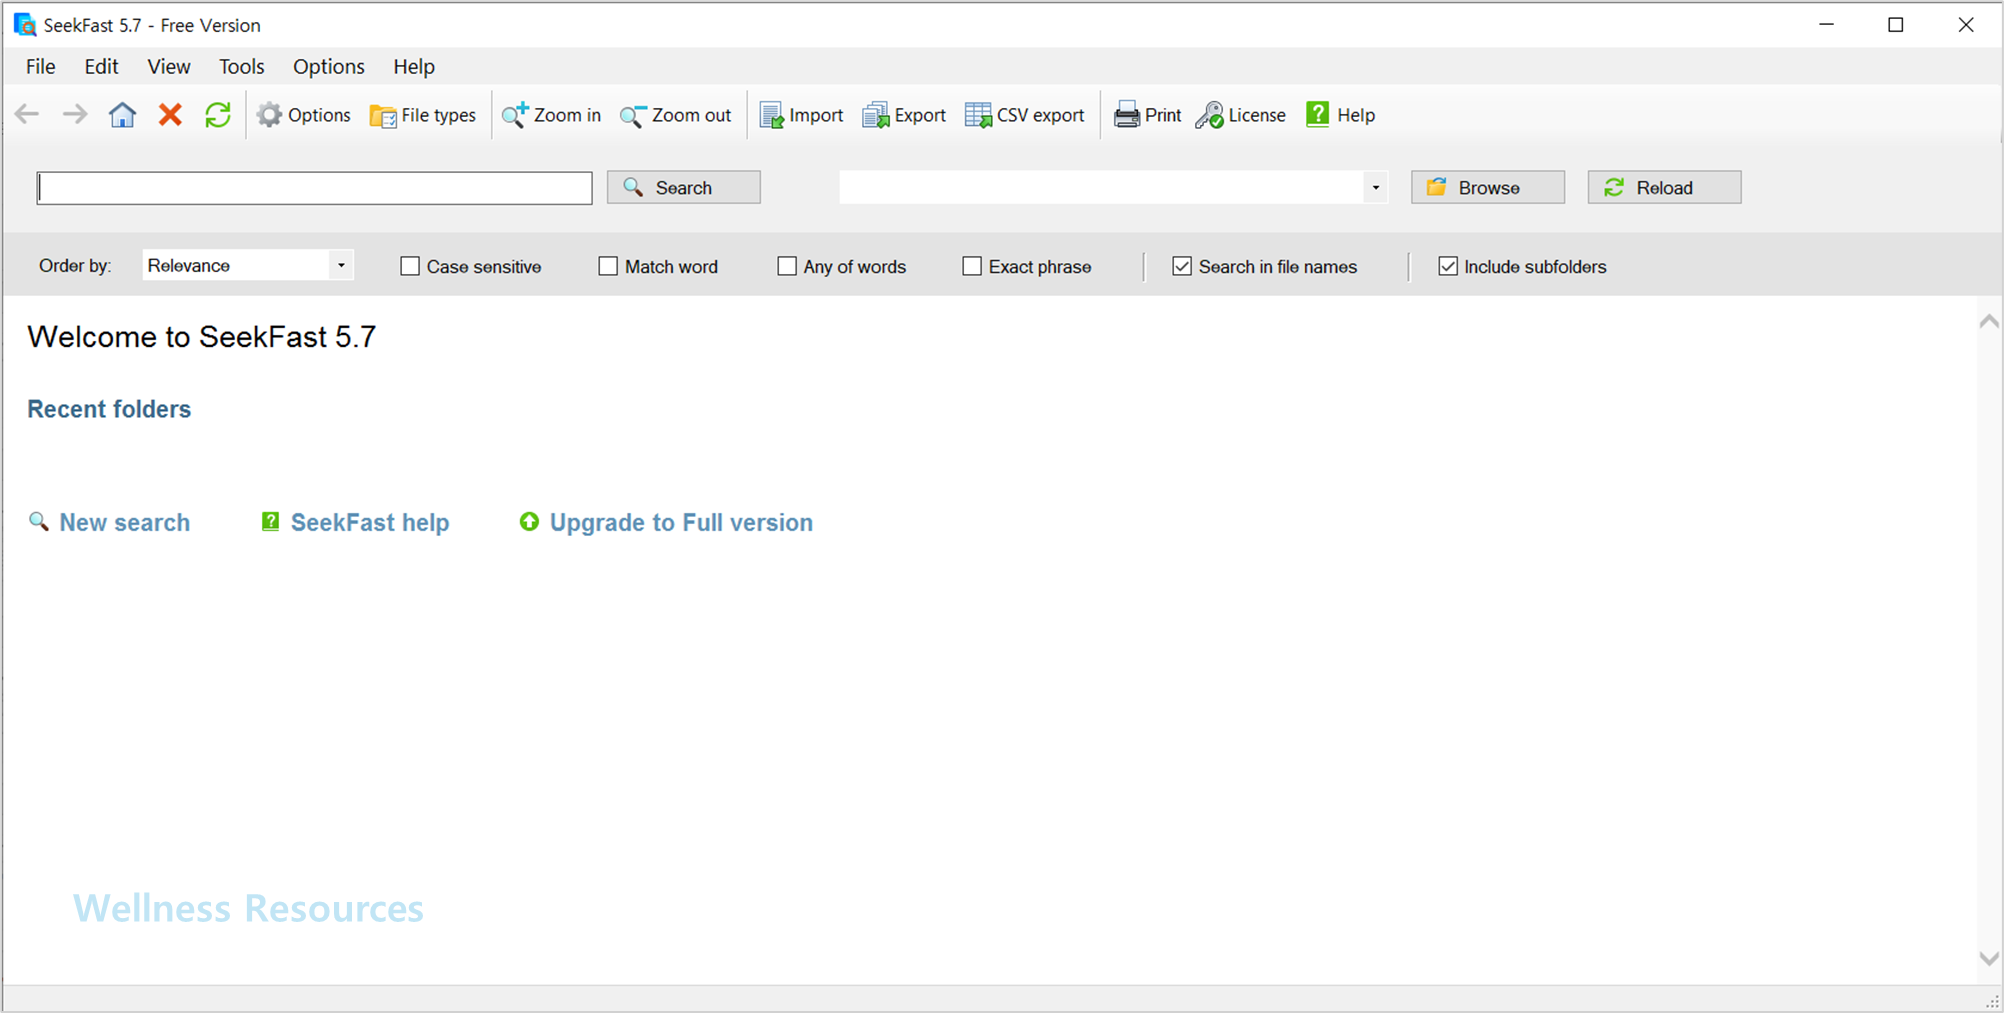Click the SeekFast app icon in title bar
Image resolution: width=2004 pixels, height=1013 pixels.
tap(25, 25)
